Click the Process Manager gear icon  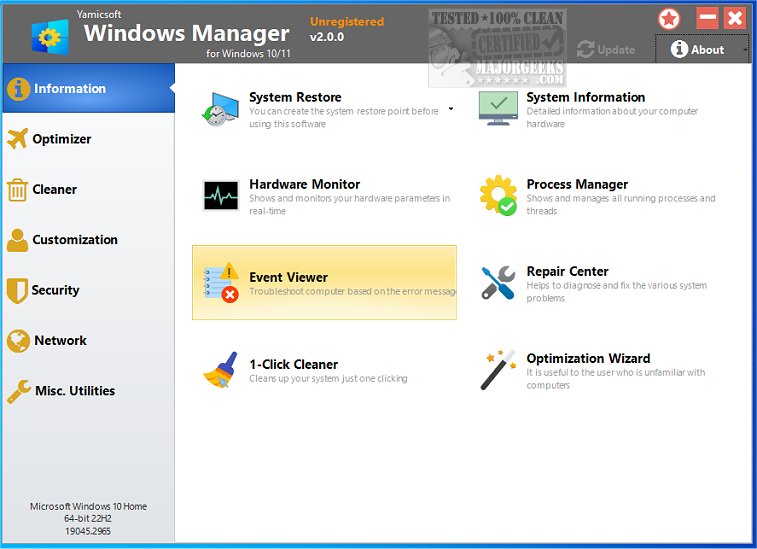click(497, 195)
